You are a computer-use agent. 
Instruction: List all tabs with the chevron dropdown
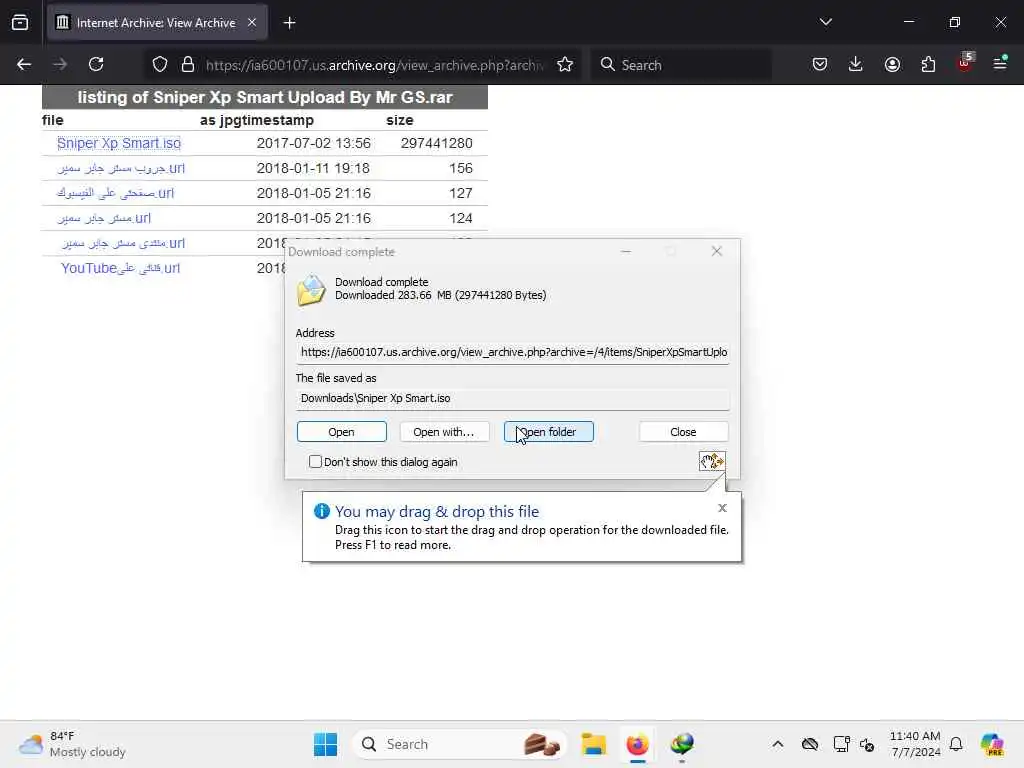[825, 22]
